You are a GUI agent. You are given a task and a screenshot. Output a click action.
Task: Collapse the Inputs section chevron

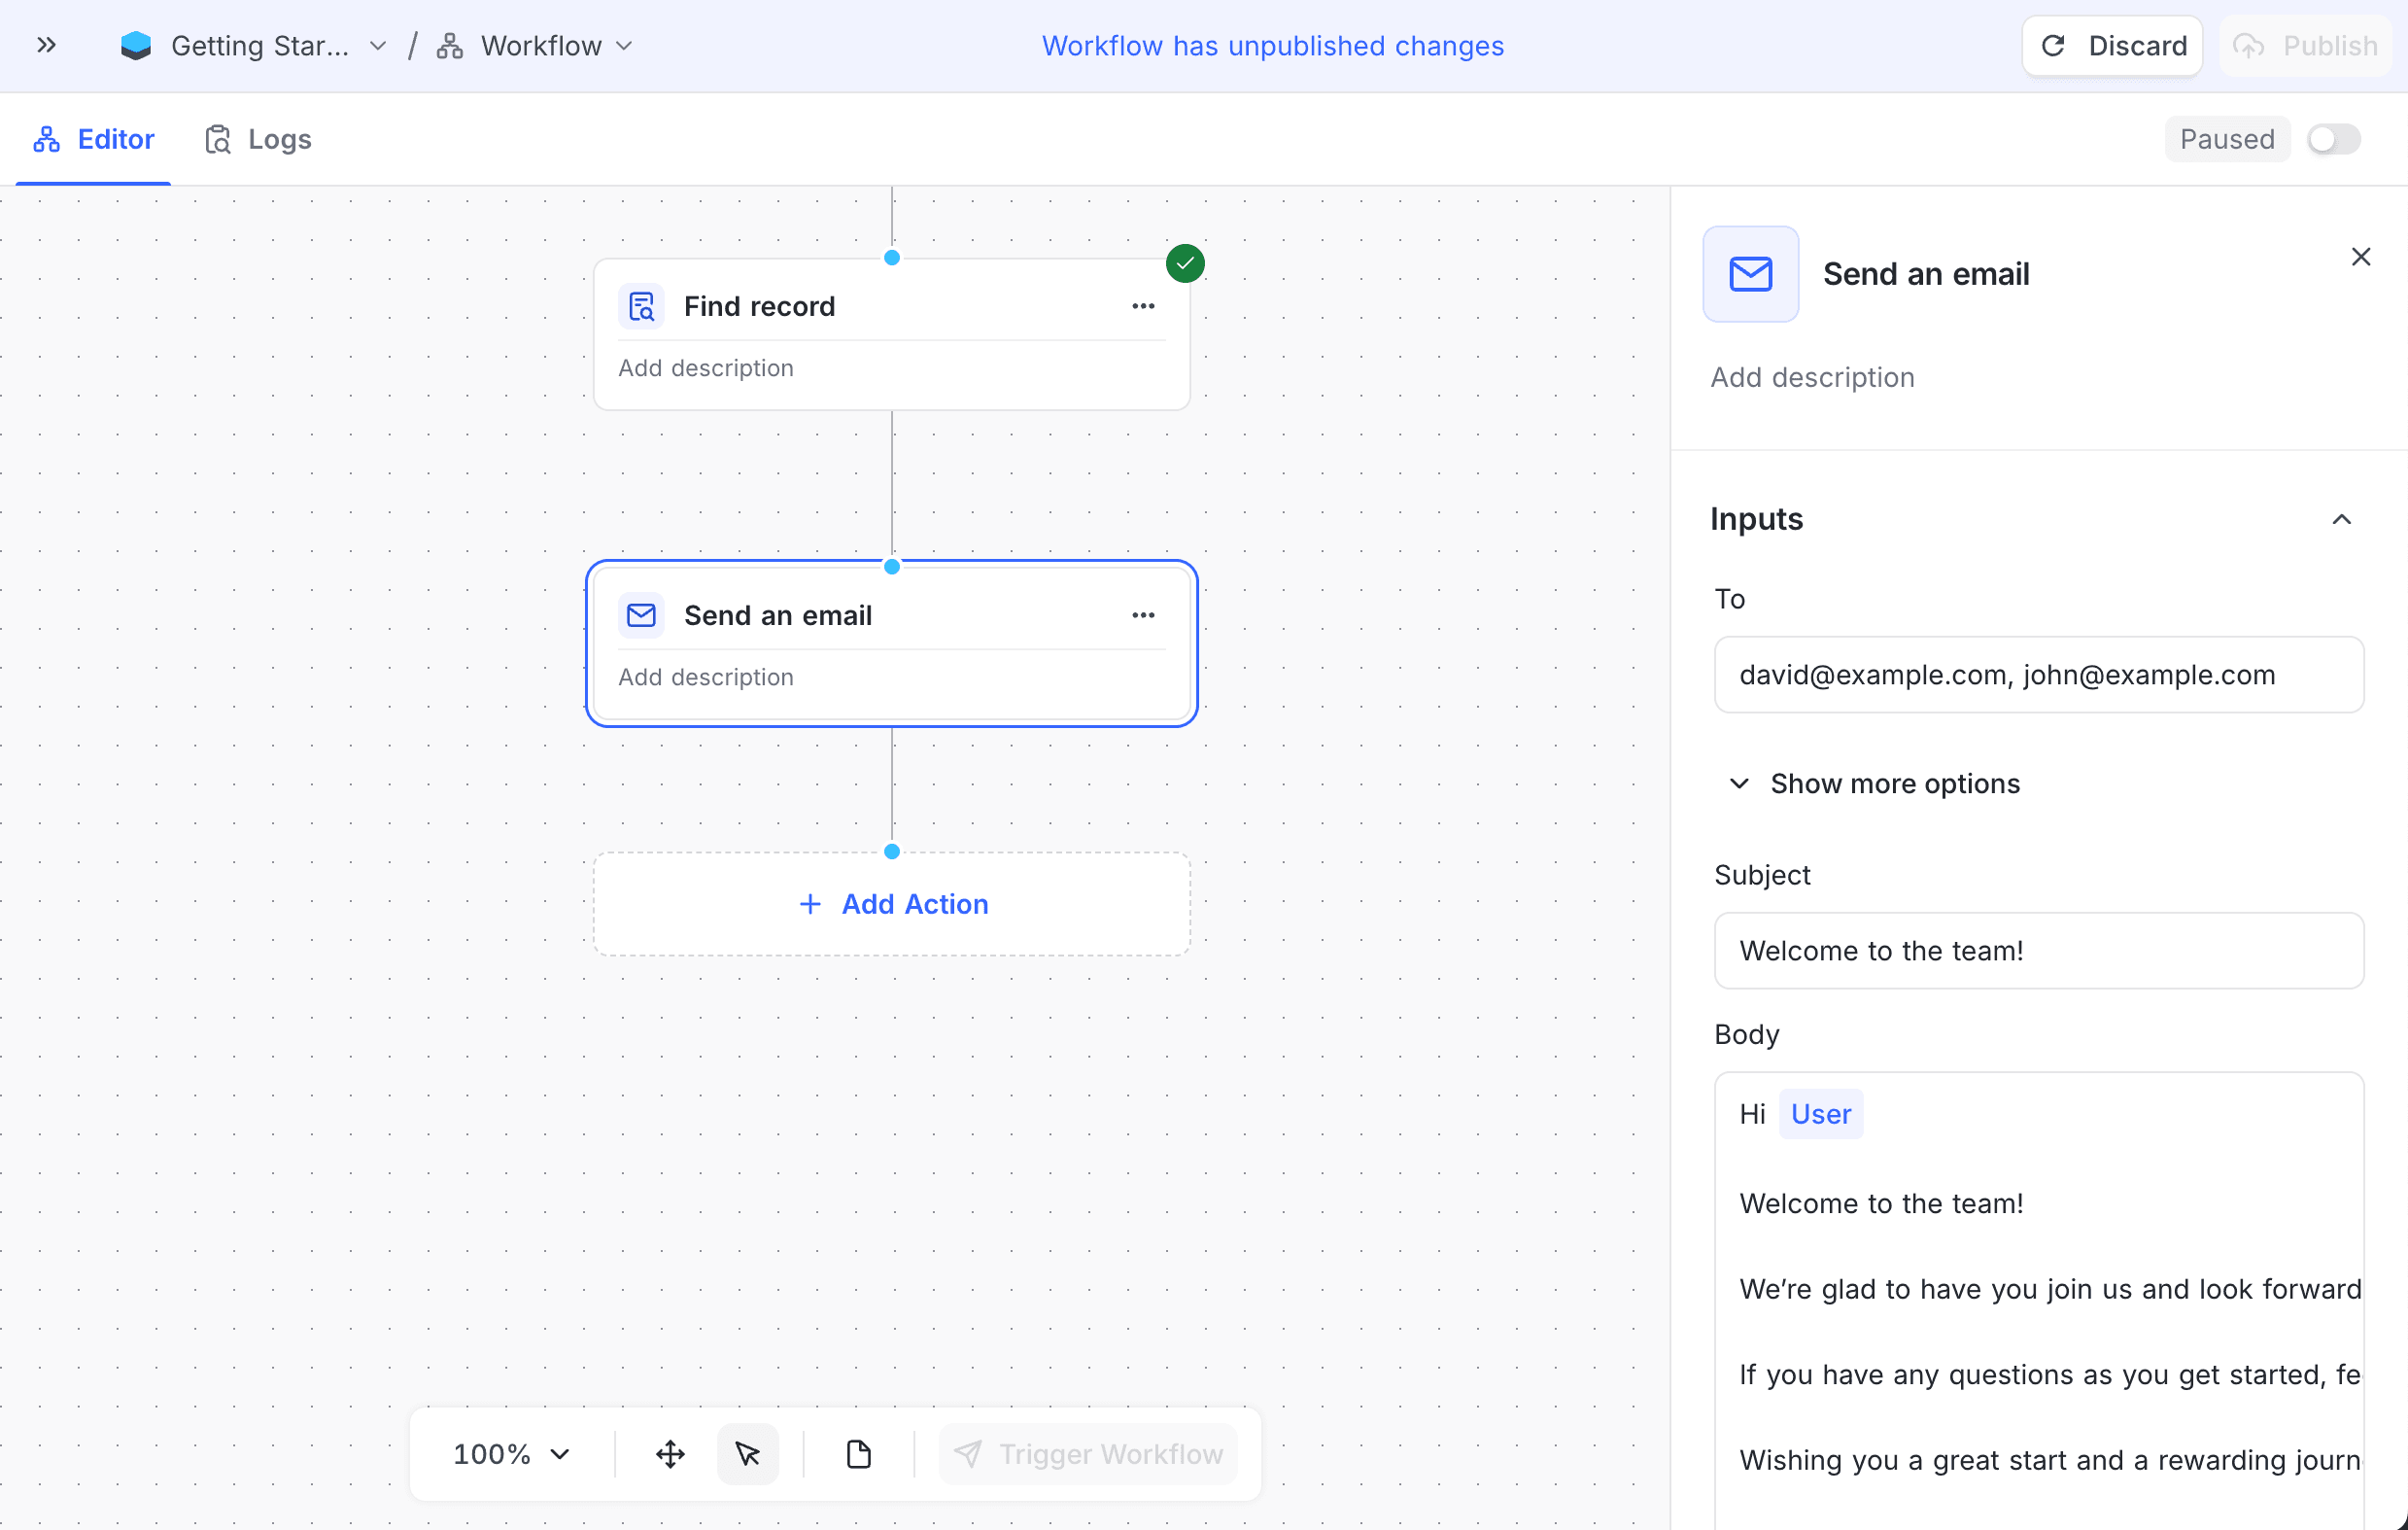click(2341, 518)
